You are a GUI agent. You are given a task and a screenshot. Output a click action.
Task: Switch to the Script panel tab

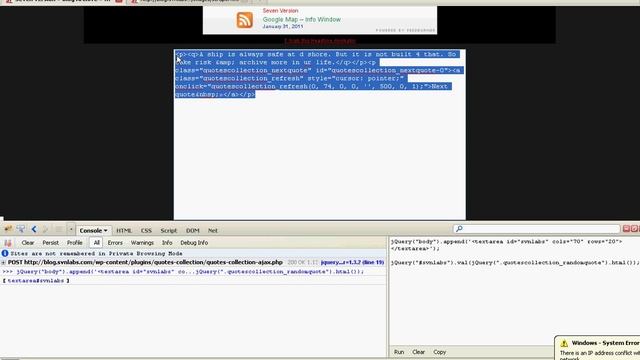pos(169,231)
